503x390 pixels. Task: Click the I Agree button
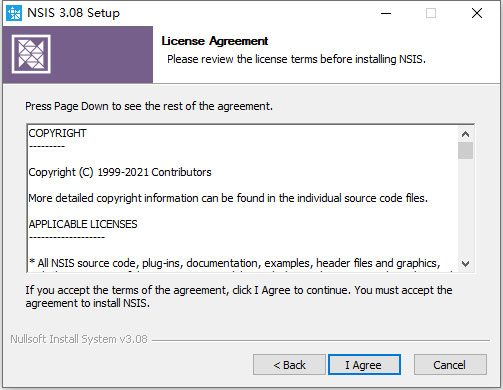[x=364, y=365]
